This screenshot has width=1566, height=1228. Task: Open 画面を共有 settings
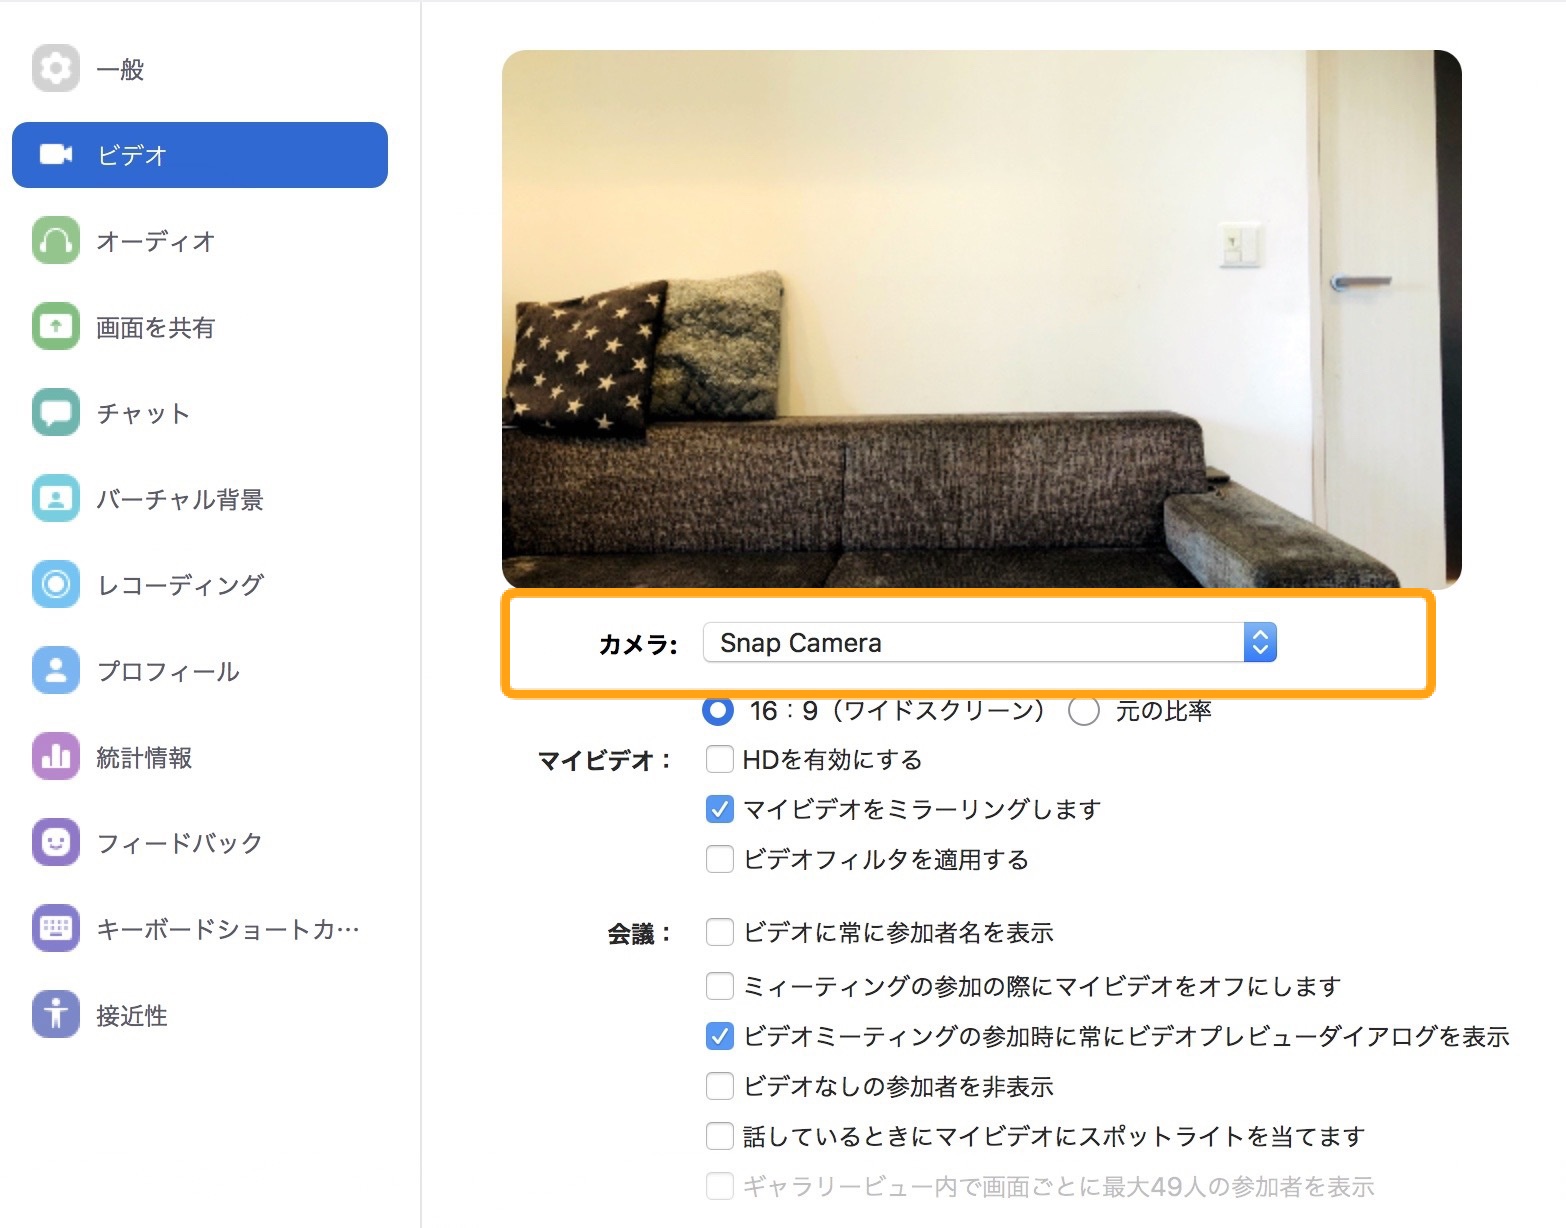click(200, 327)
